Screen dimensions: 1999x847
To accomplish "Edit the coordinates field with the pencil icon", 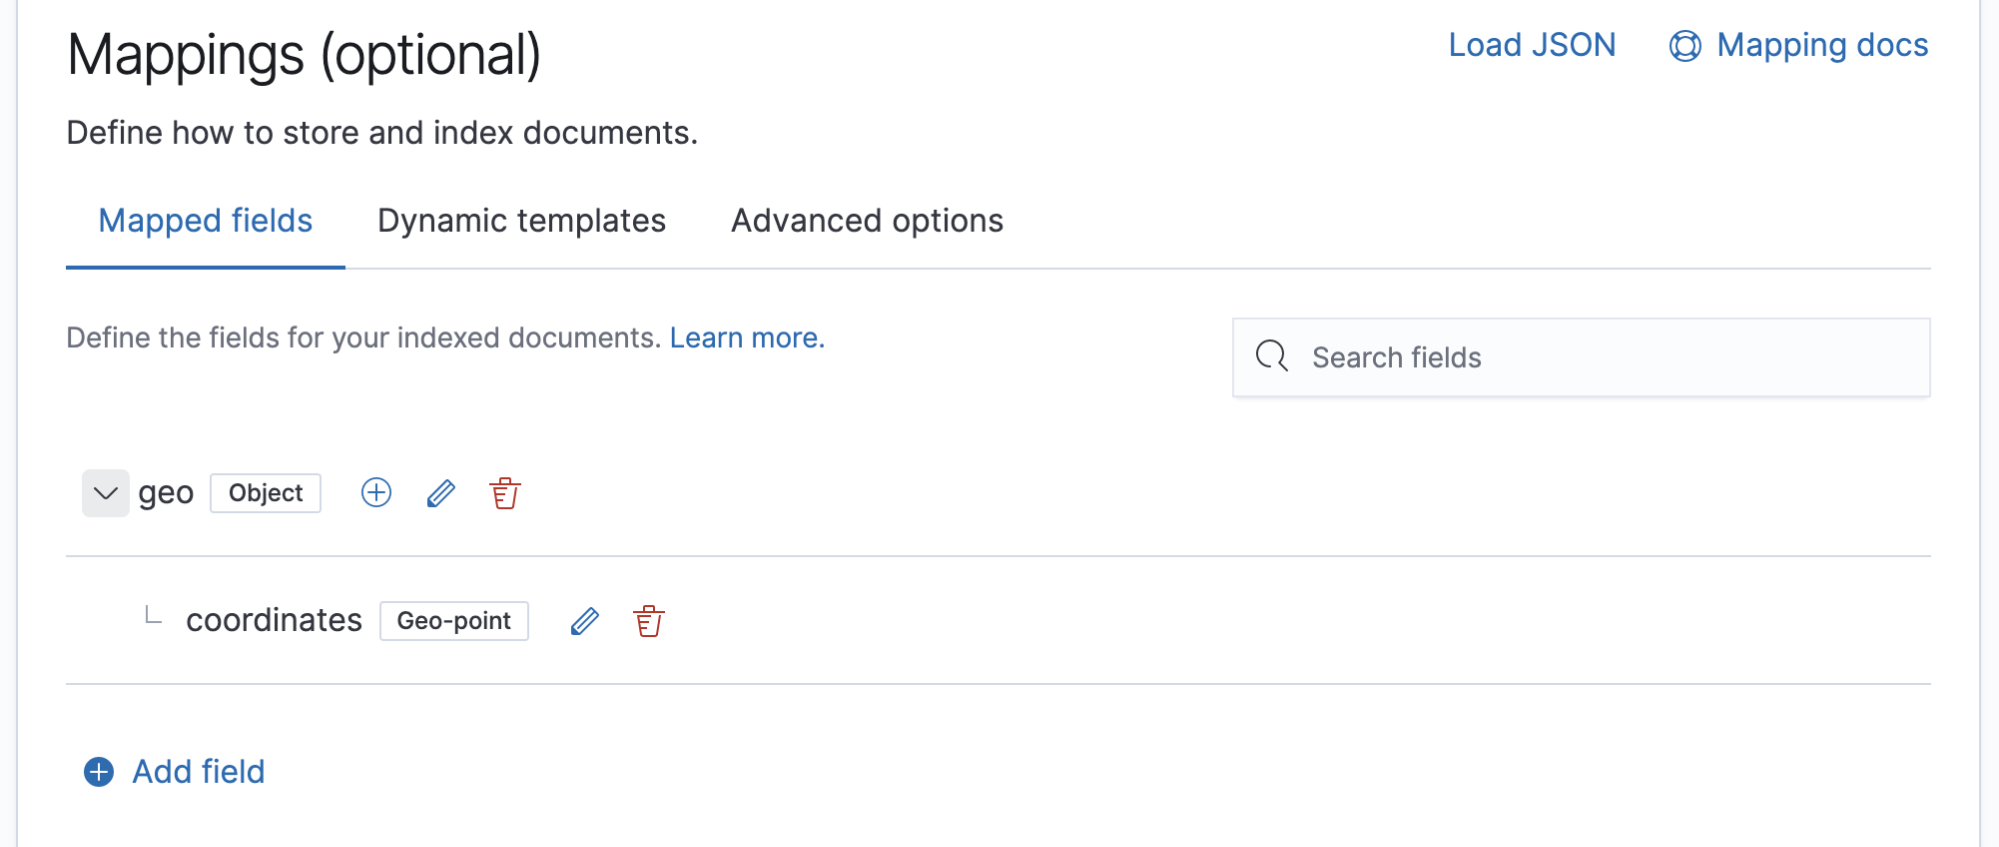I will coord(584,621).
